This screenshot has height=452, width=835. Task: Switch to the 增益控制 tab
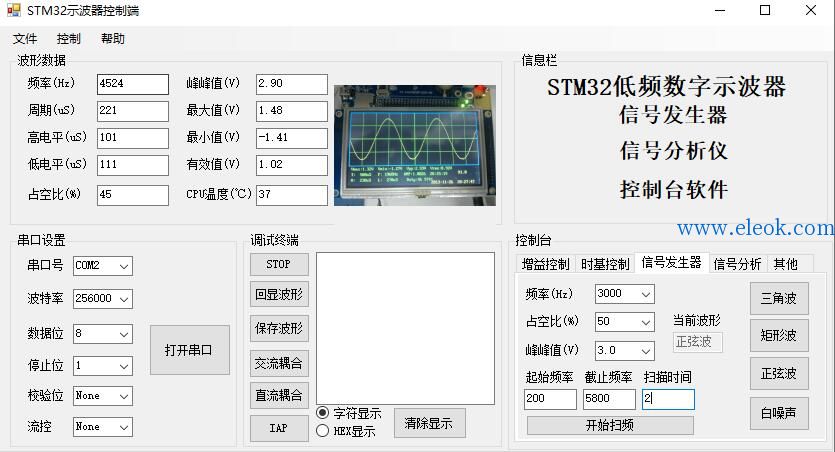tap(545, 264)
